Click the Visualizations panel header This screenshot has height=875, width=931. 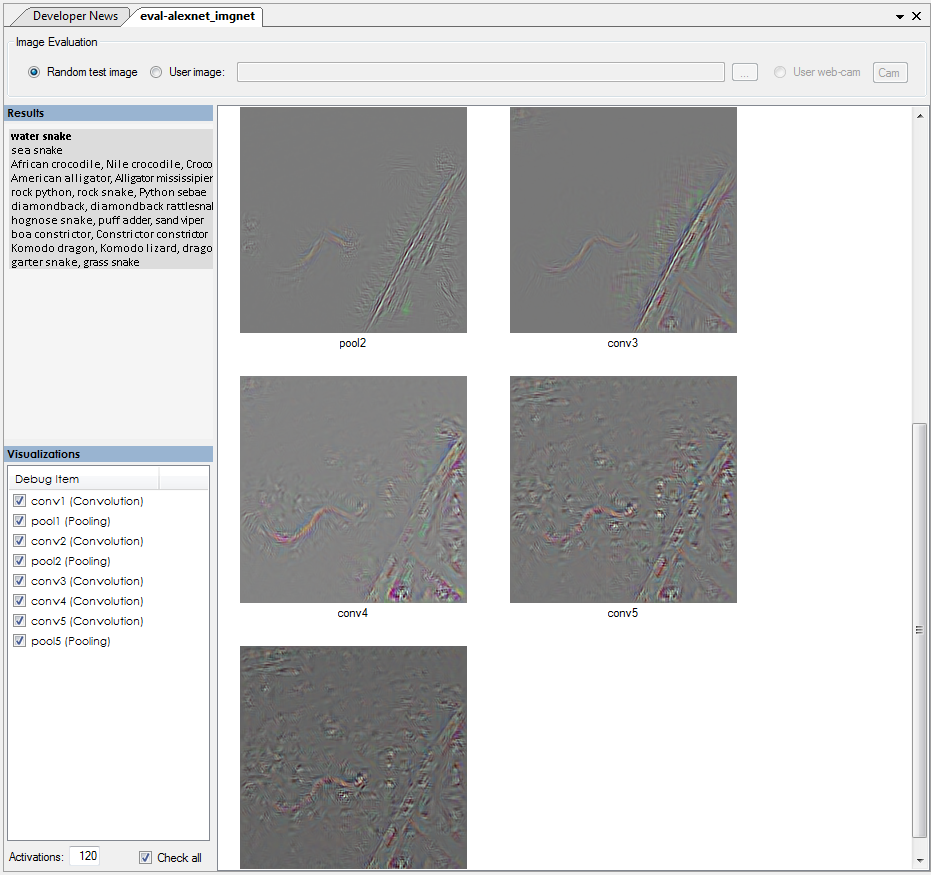click(x=109, y=454)
